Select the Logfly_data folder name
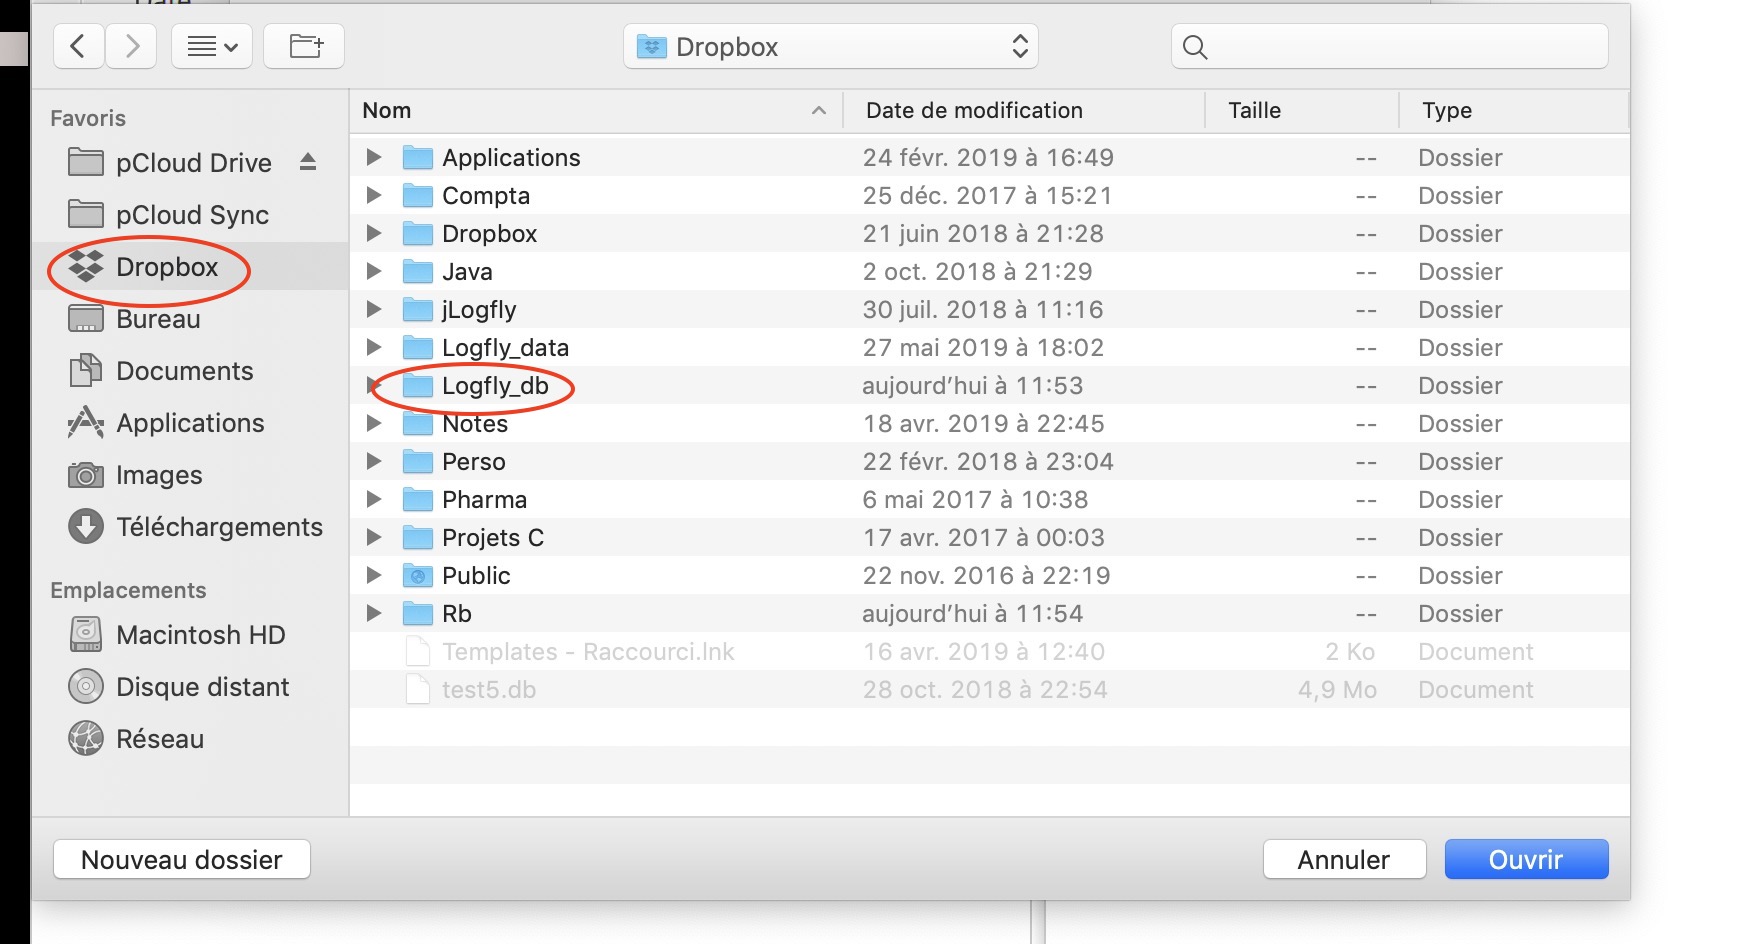Screen dimensions: 1756x944 (x=506, y=347)
